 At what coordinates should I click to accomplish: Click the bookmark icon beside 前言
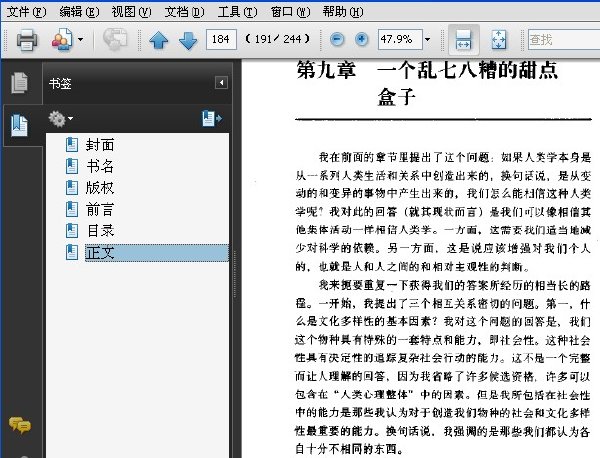(x=72, y=209)
